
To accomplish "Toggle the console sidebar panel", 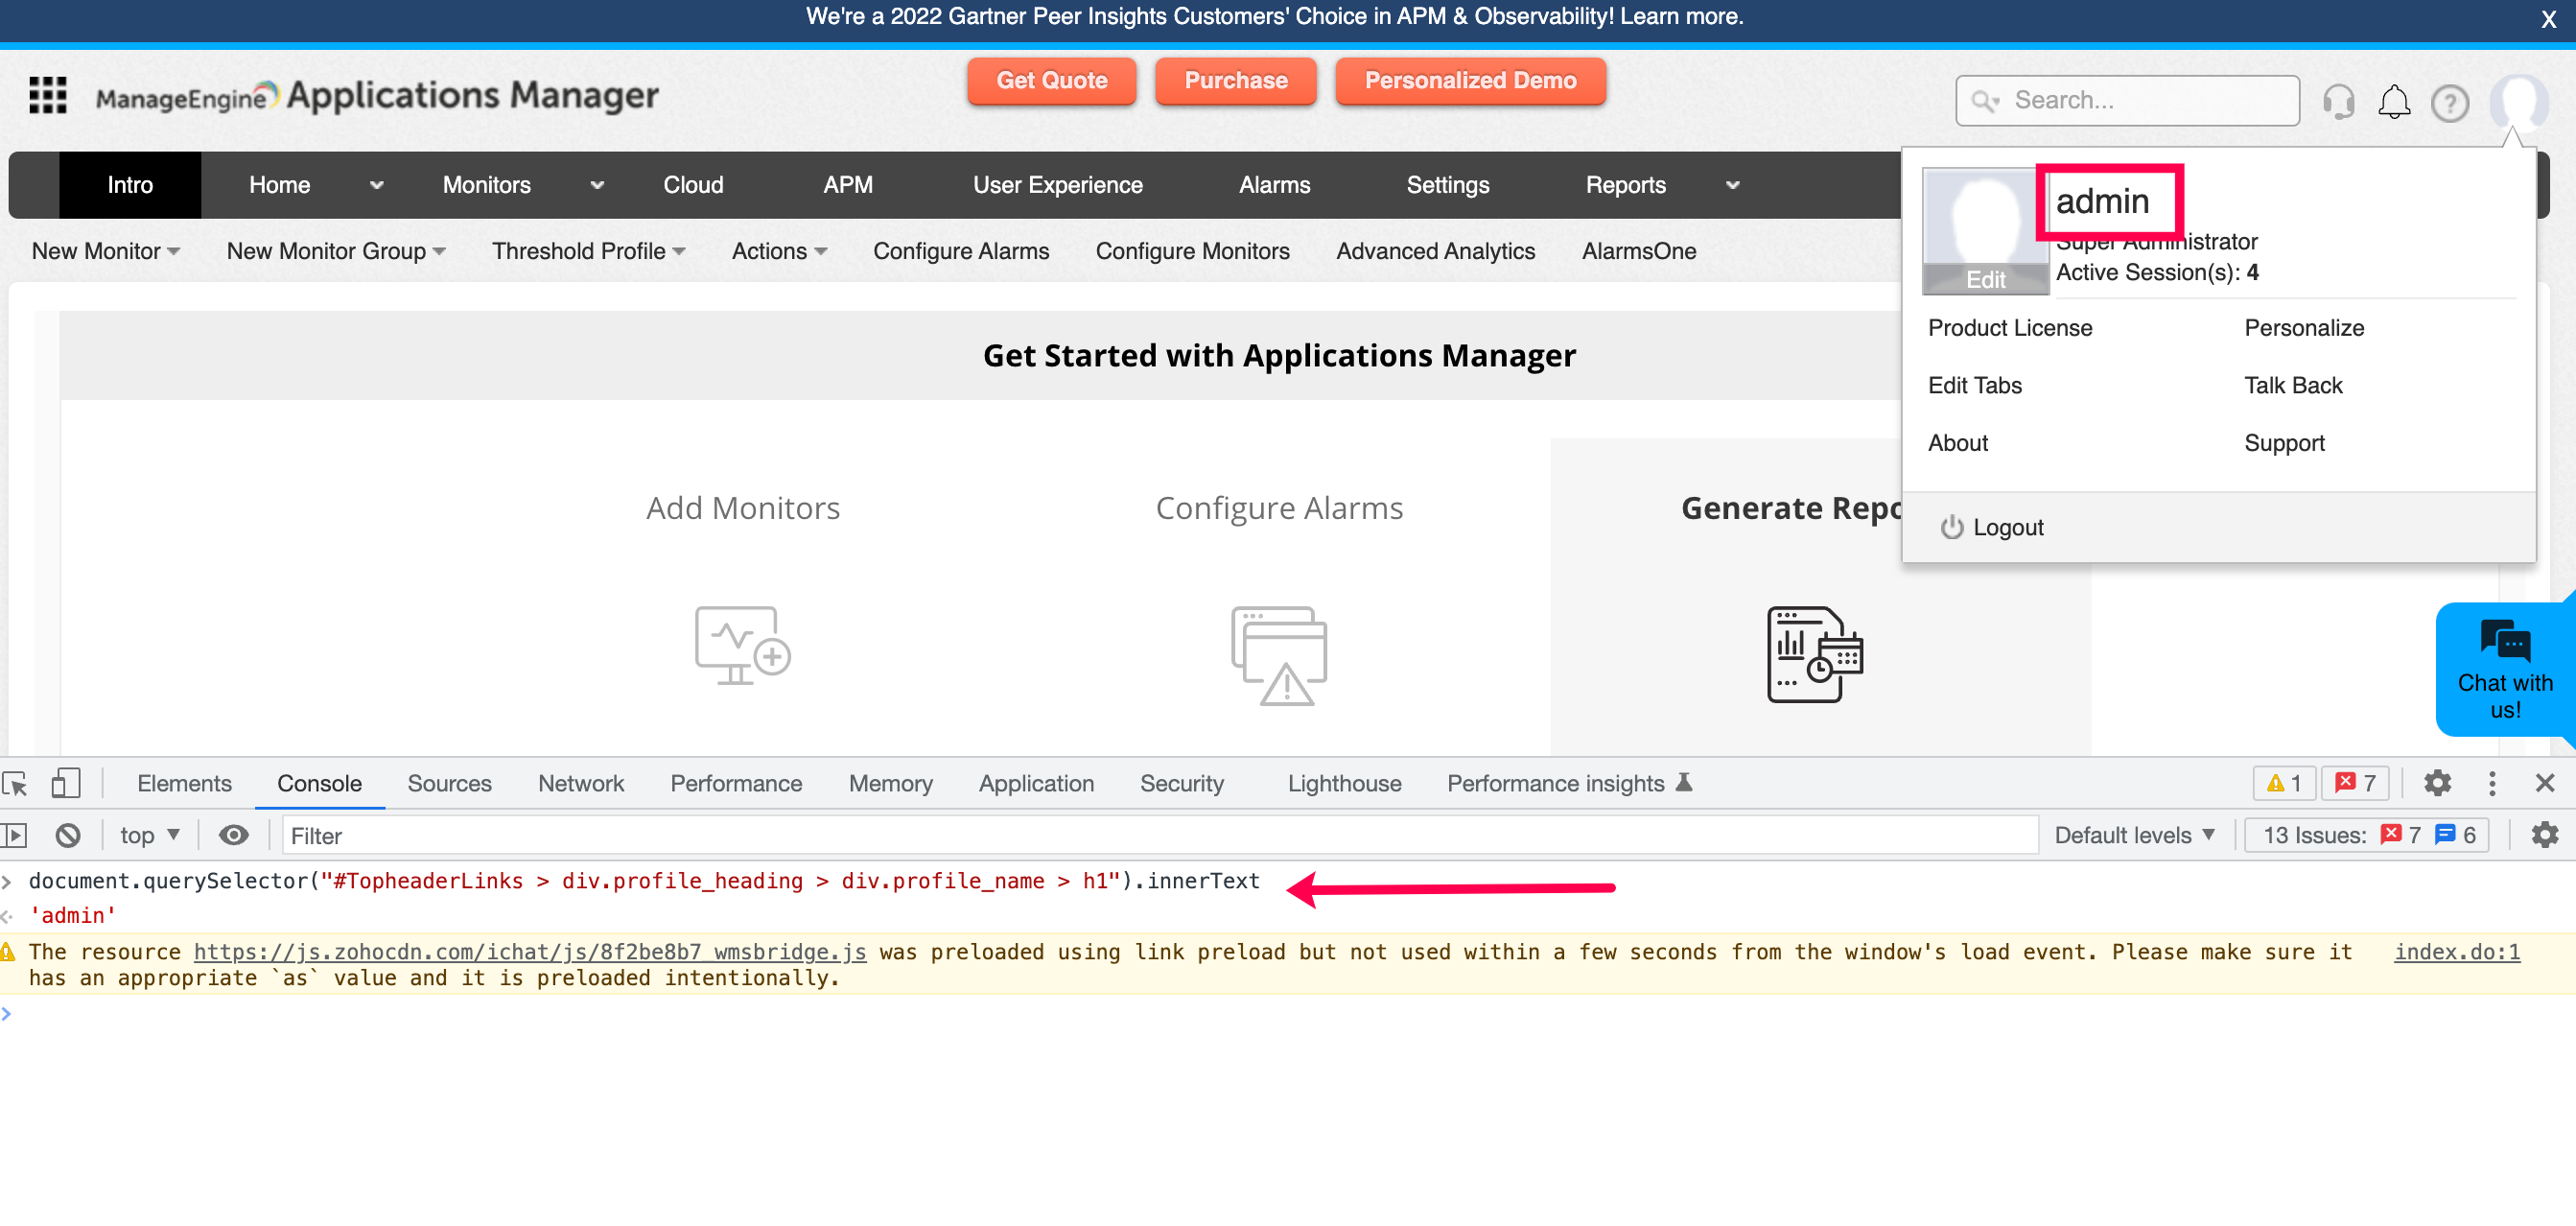I will (x=14, y=835).
